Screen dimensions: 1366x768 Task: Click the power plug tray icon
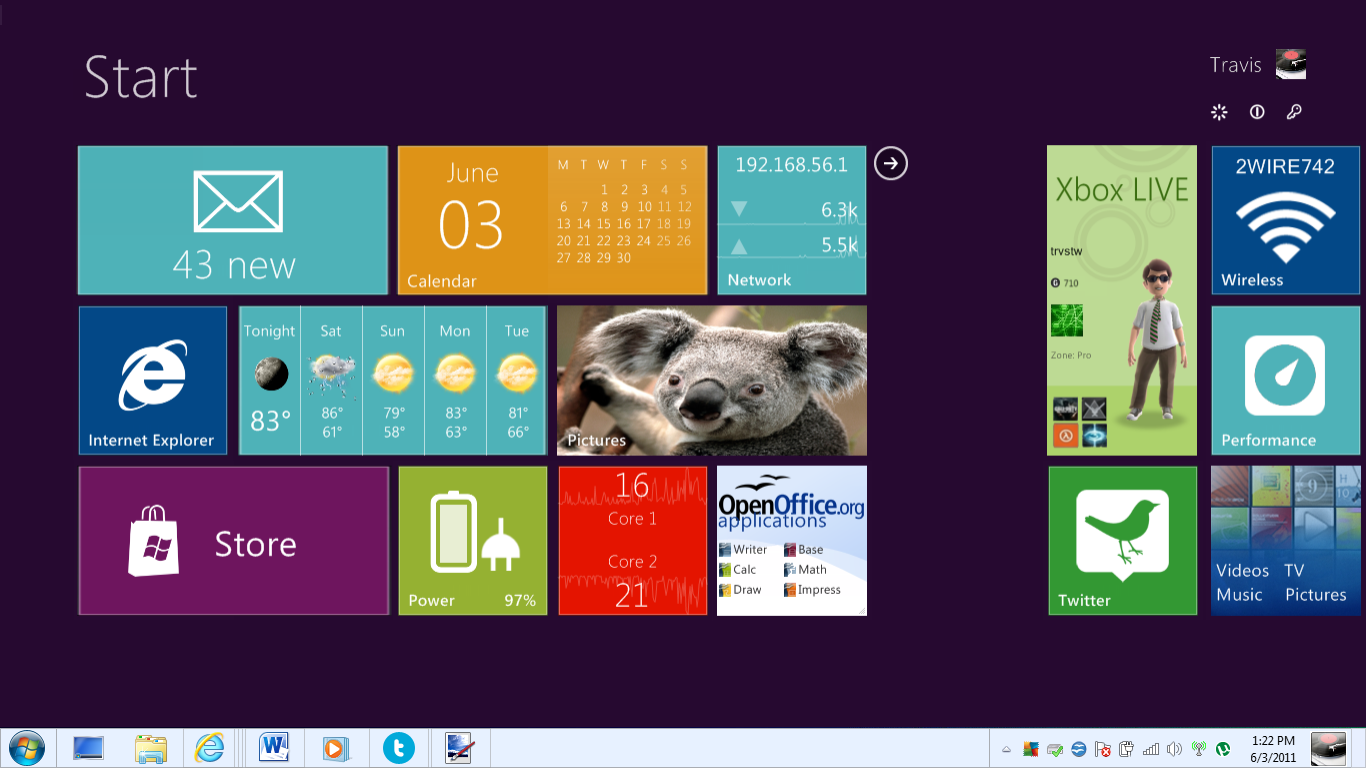[x=1126, y=749]
